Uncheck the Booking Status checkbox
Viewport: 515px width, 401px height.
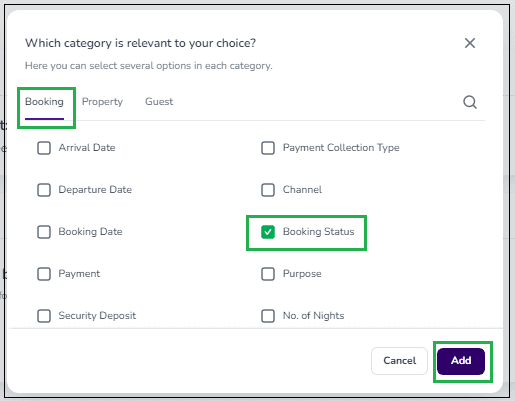(268, 232)
